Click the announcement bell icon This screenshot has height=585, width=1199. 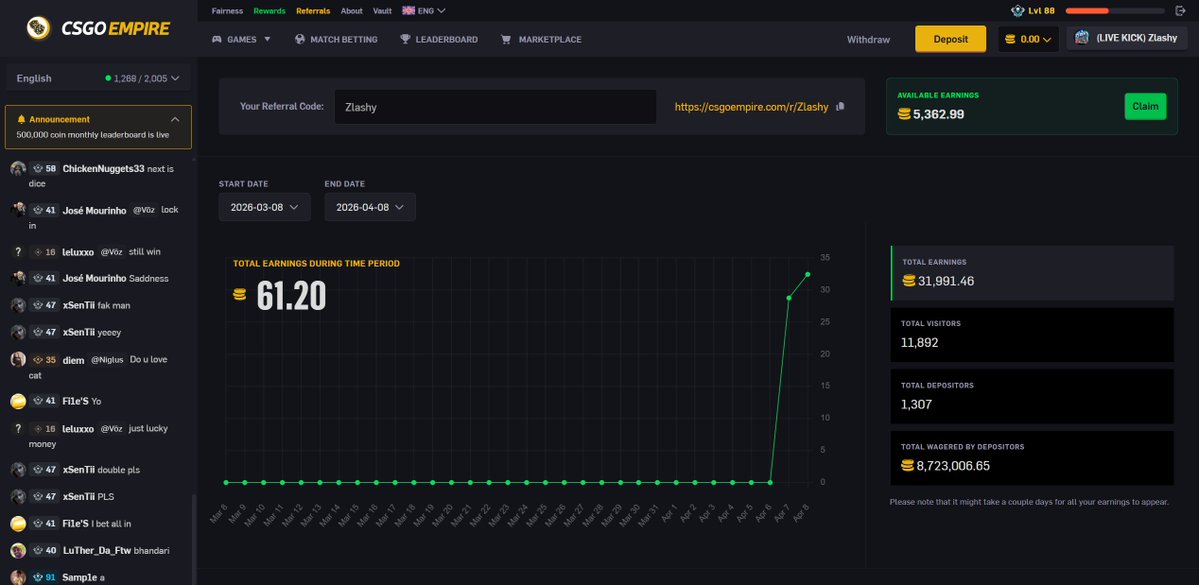pyautogui.click(x=21, y=119)
